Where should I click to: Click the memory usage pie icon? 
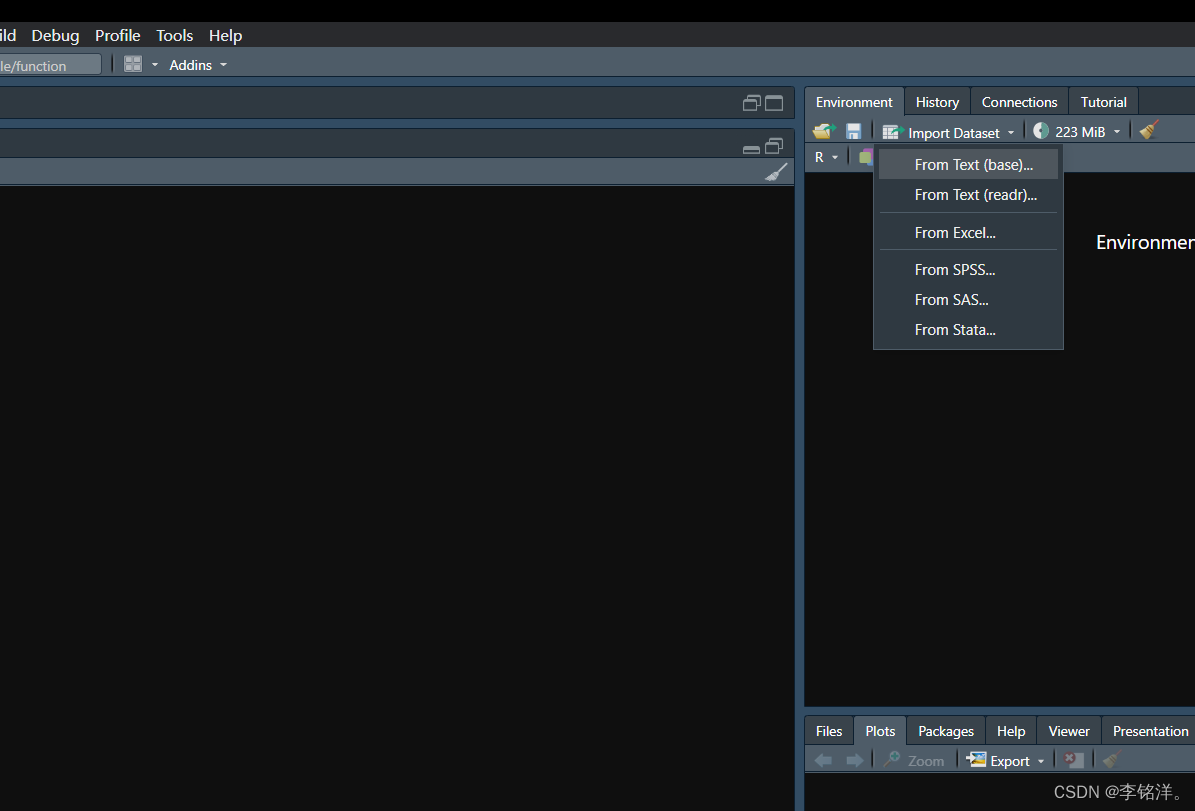pos(1041,131)
